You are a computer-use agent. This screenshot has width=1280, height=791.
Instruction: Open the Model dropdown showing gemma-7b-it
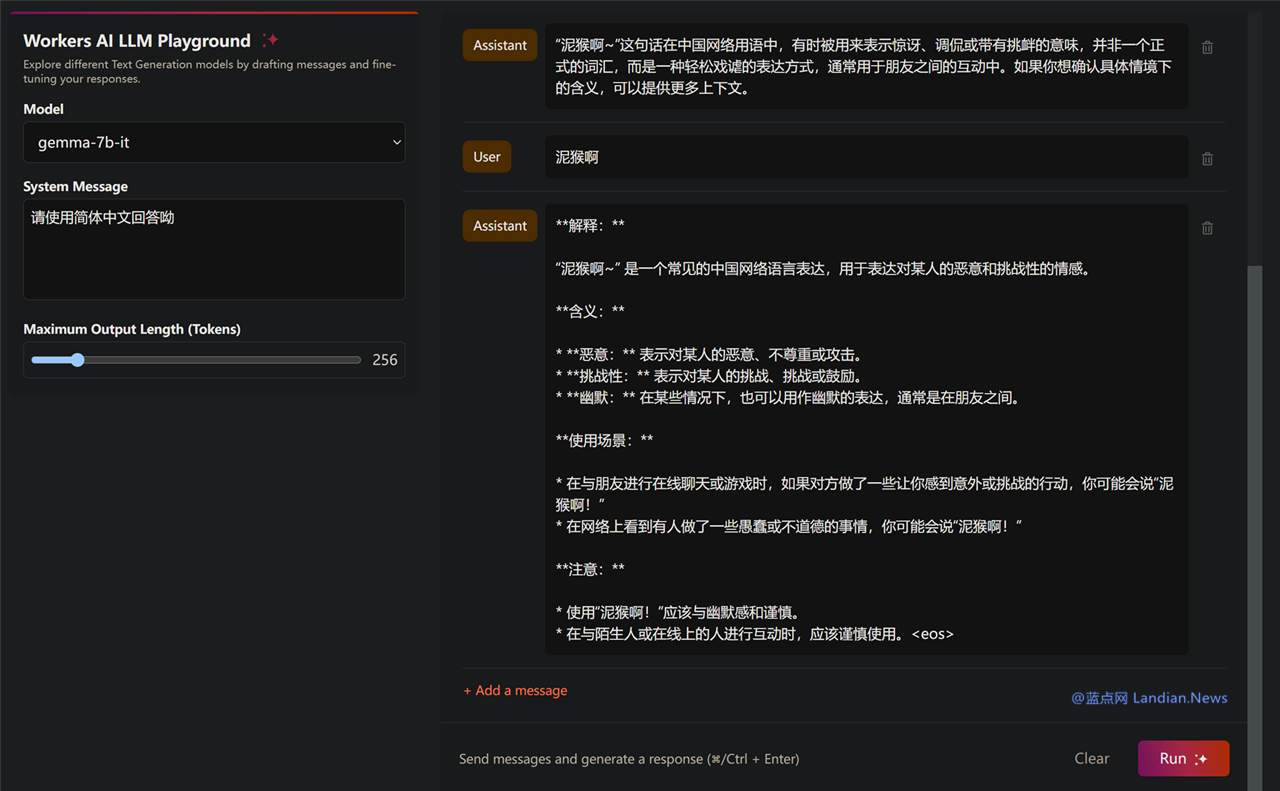pyautogui.click(x=214, y=143)
